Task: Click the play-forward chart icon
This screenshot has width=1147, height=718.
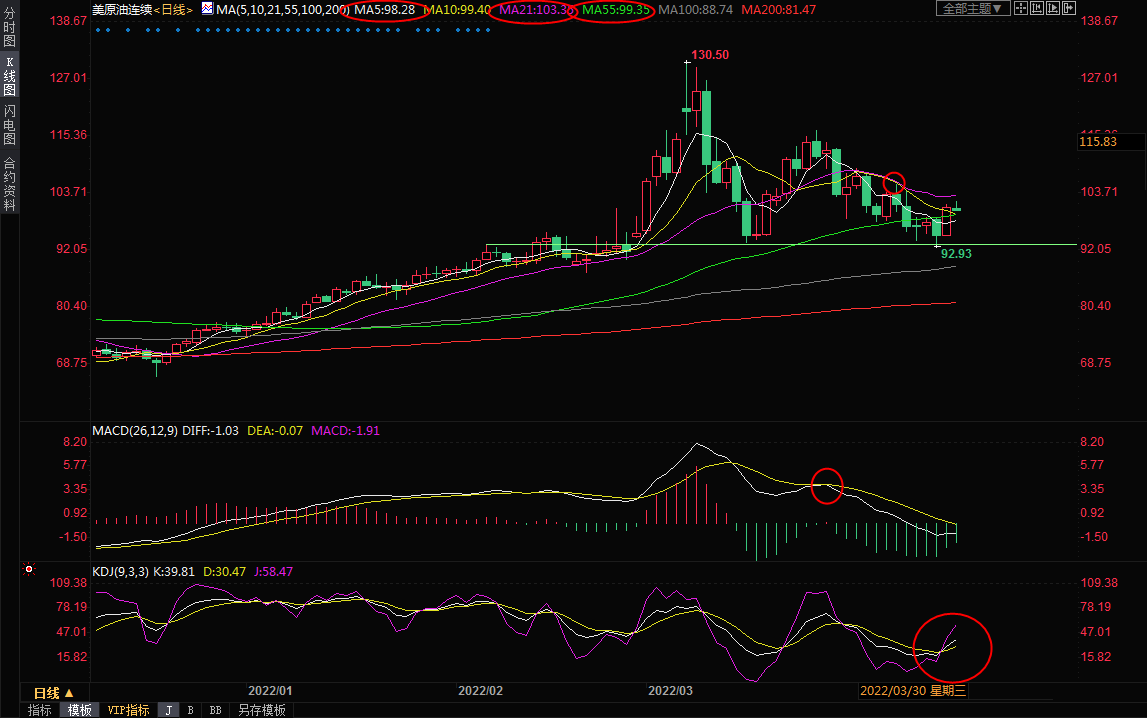Action: tap(1053, 8)
